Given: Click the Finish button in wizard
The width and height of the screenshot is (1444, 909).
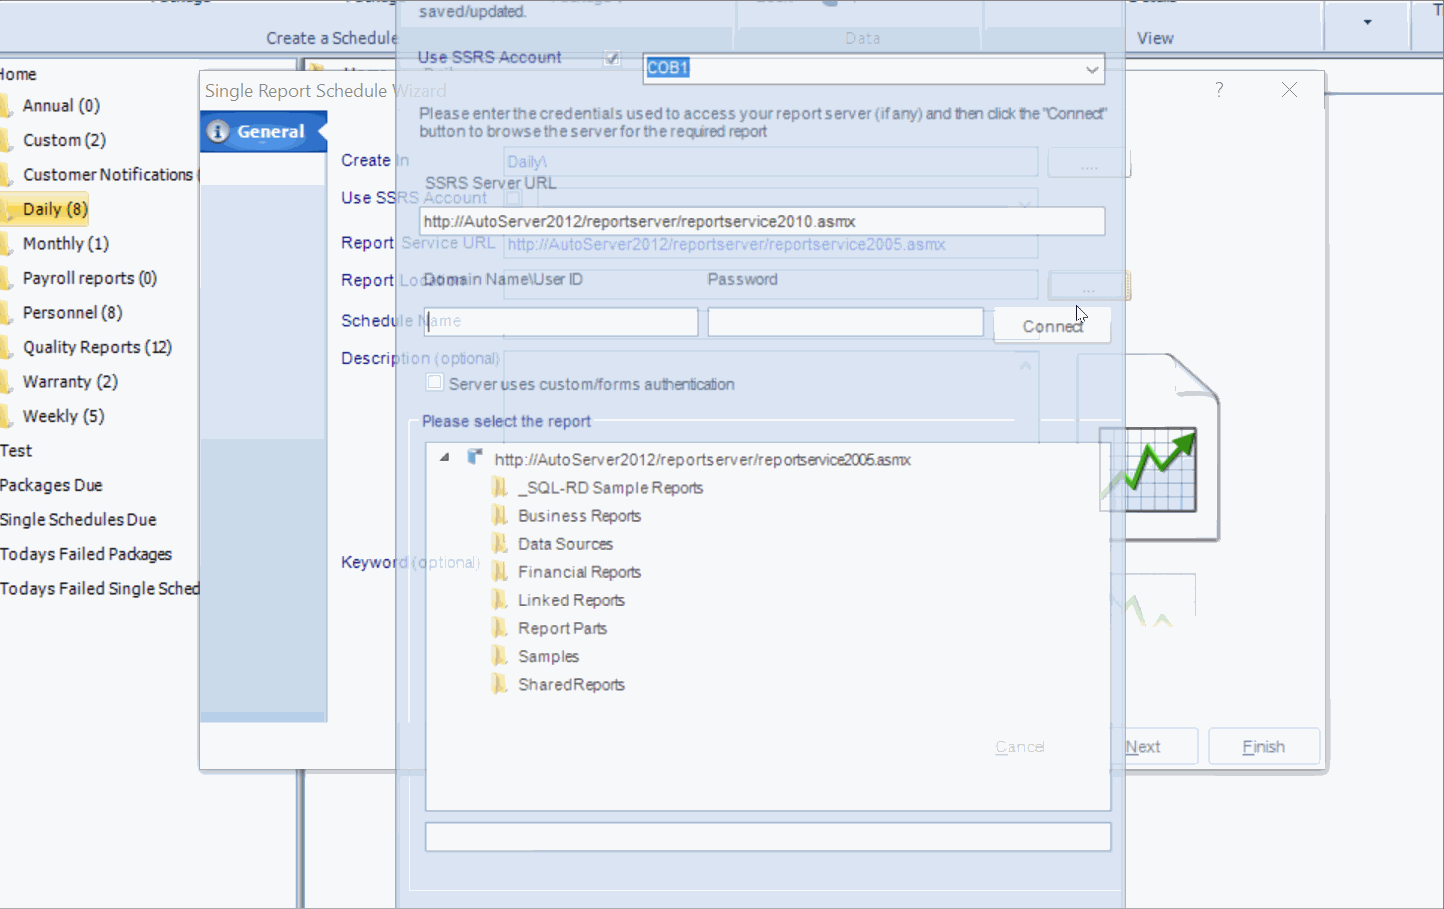Looking at the screenshot, I should 1264,747.
